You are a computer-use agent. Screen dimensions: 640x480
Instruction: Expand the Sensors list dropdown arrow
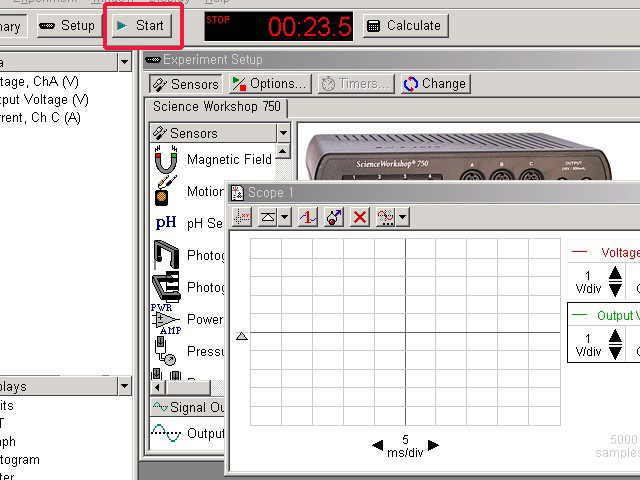pos(283,133)
